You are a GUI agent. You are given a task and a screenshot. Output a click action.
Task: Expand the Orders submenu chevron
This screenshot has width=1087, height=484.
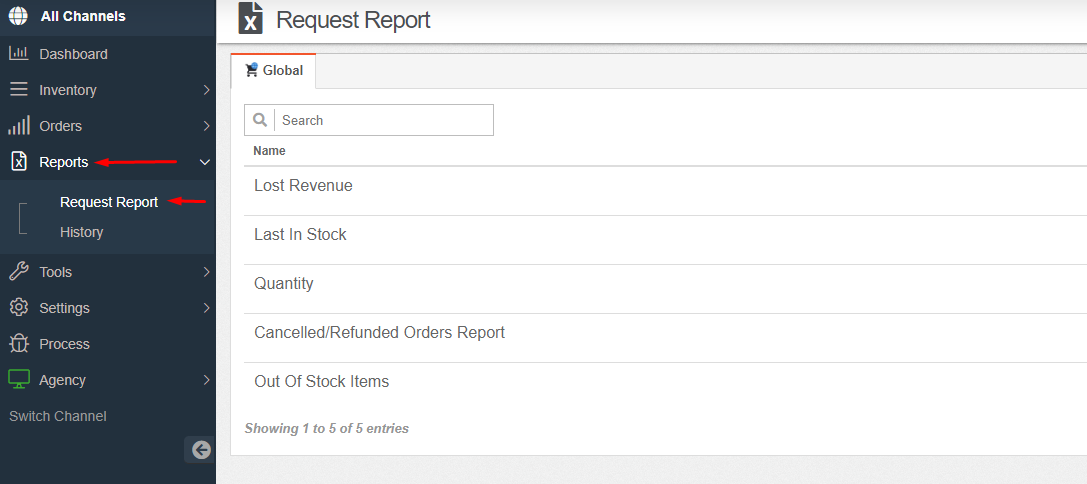[x=206, y=126]
